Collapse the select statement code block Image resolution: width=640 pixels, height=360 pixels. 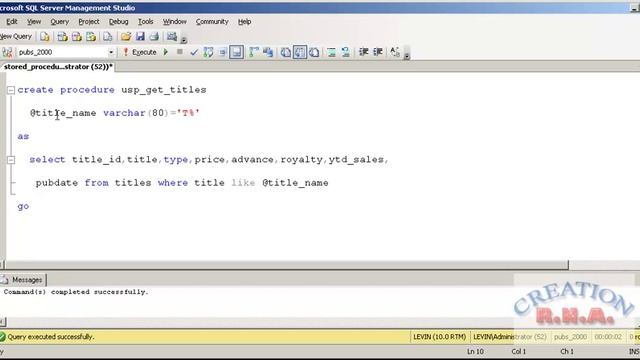click(11, 160)
